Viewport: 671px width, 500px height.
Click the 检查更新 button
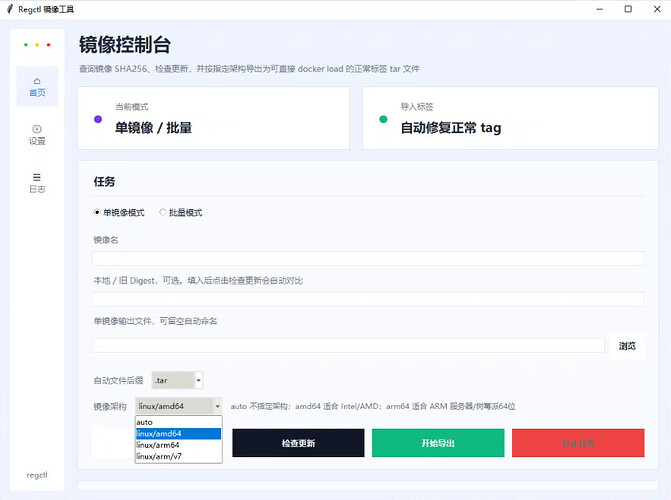(x=298, y=443)
